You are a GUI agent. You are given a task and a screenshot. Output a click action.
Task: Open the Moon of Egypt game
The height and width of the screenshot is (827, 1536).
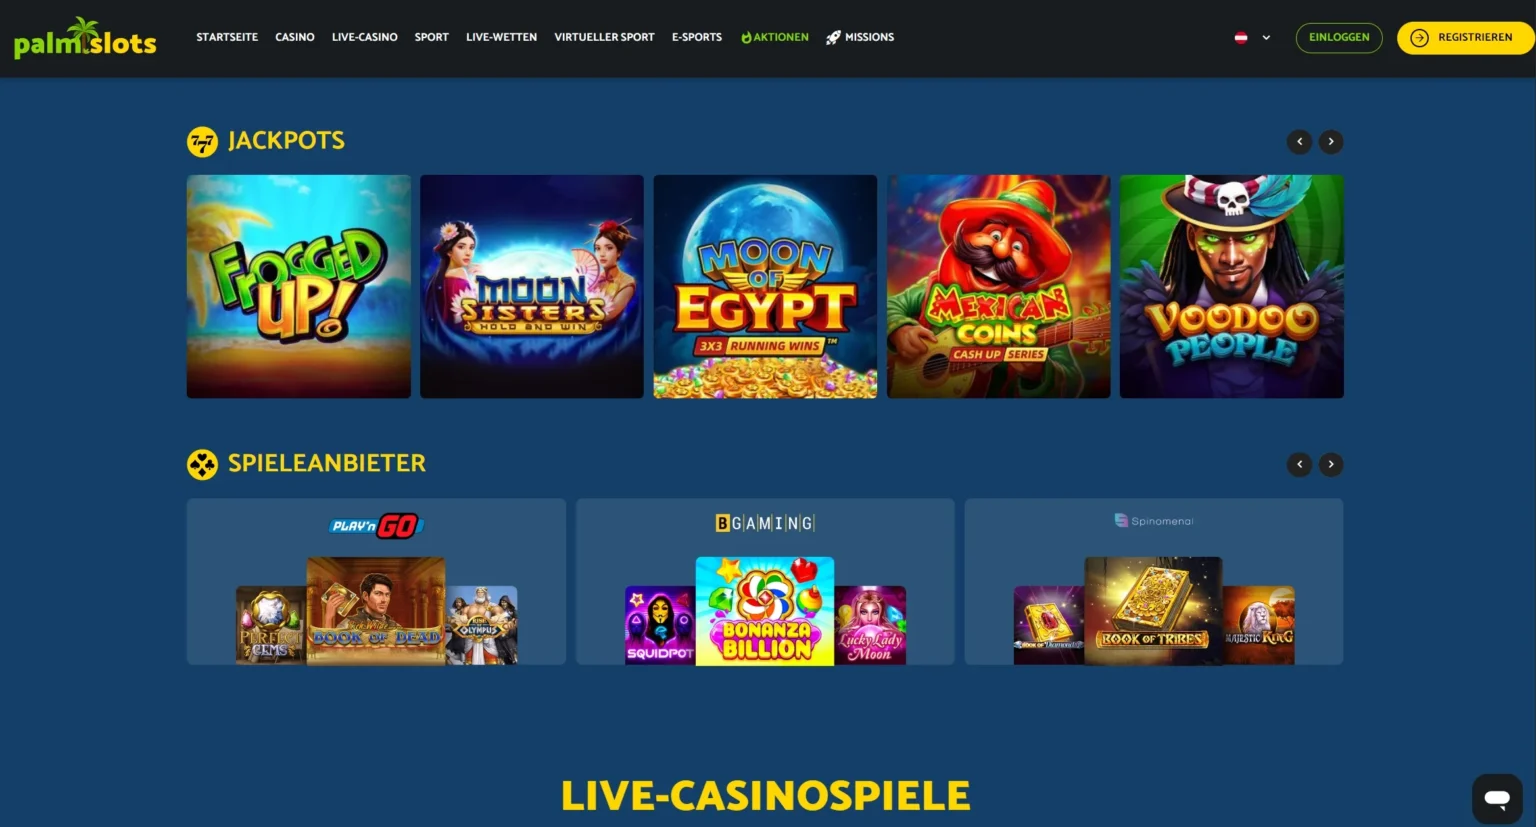pos(765,287)
